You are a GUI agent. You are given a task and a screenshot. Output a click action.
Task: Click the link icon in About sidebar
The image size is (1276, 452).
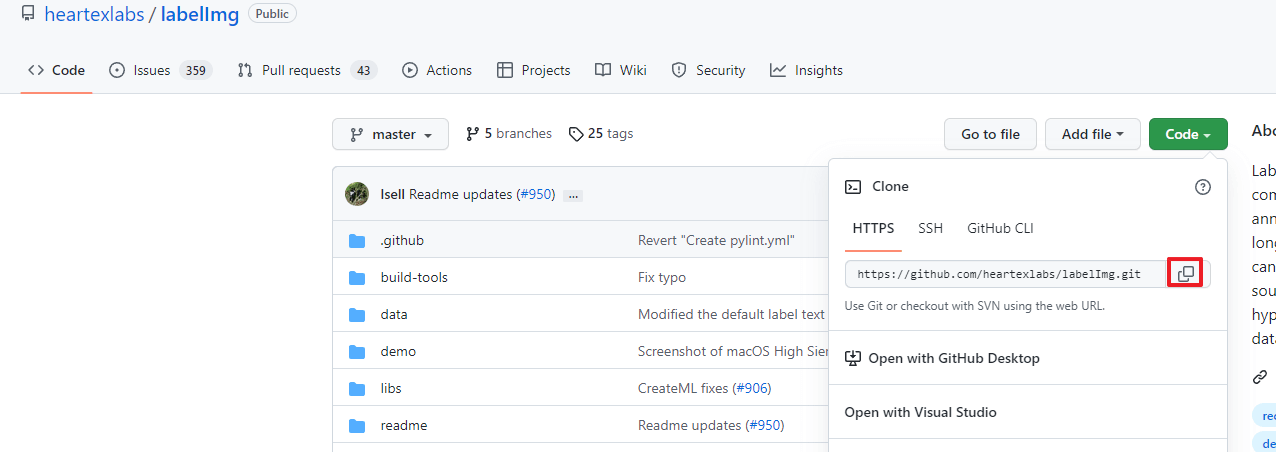1260,377
